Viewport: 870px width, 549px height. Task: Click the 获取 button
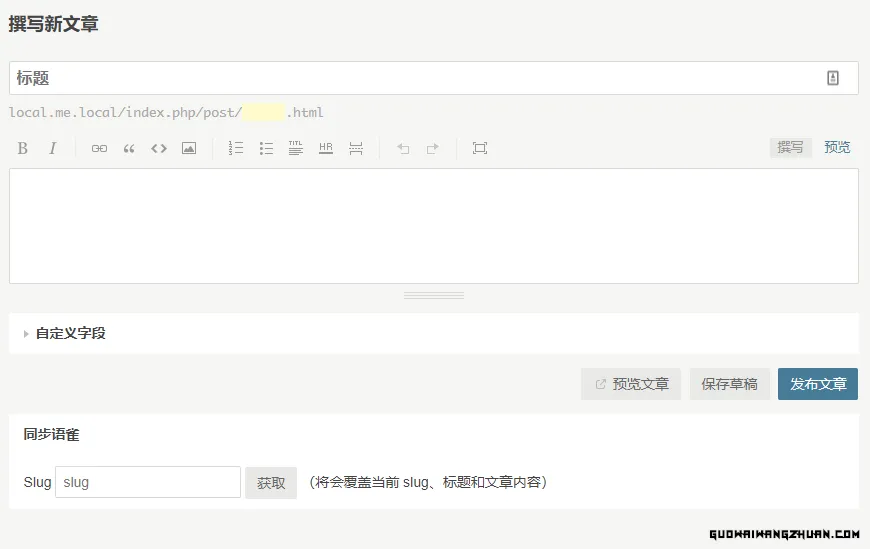coord(271,483)
